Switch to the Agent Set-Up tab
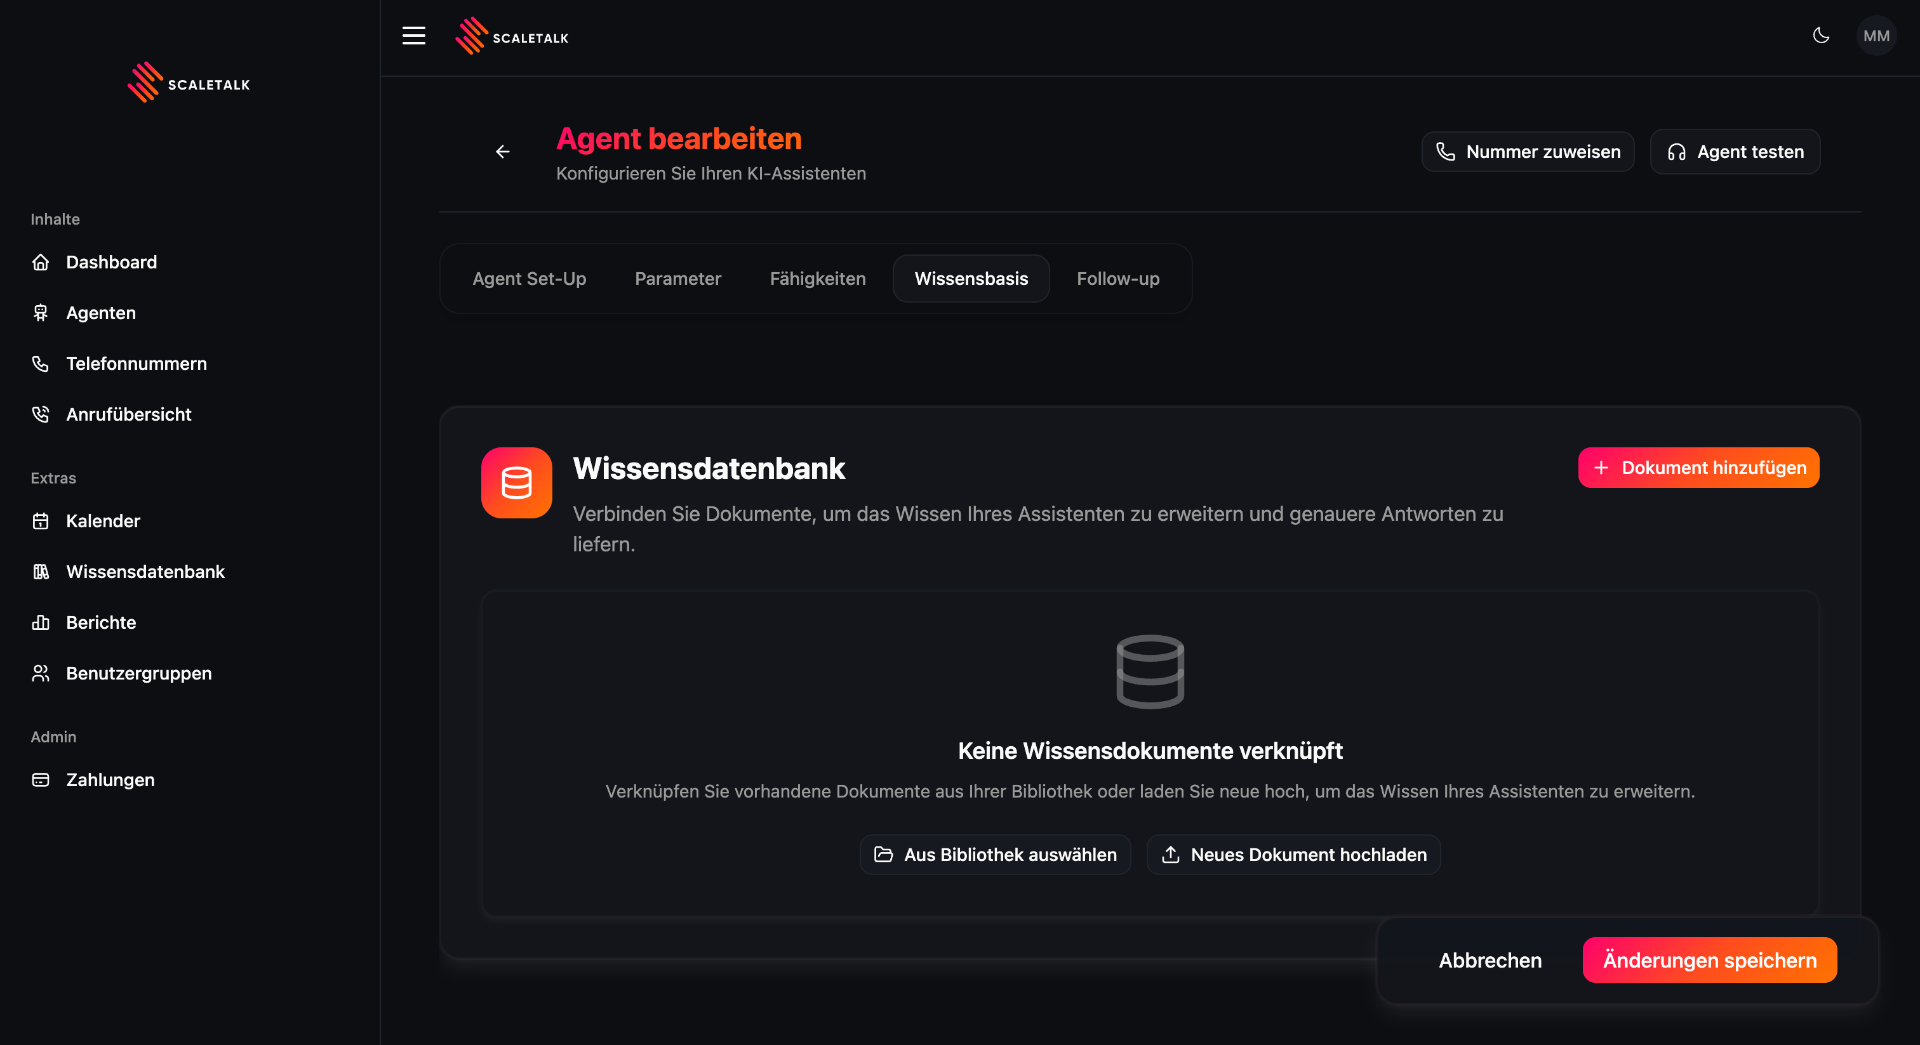1920x1045 pixels. (x=529, y=279)
